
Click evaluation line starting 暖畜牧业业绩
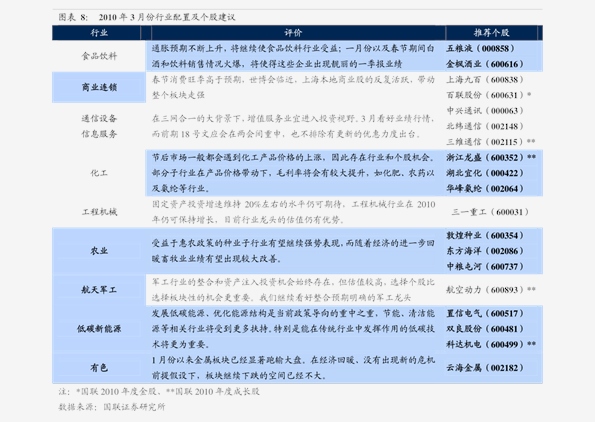pos(217,259)
